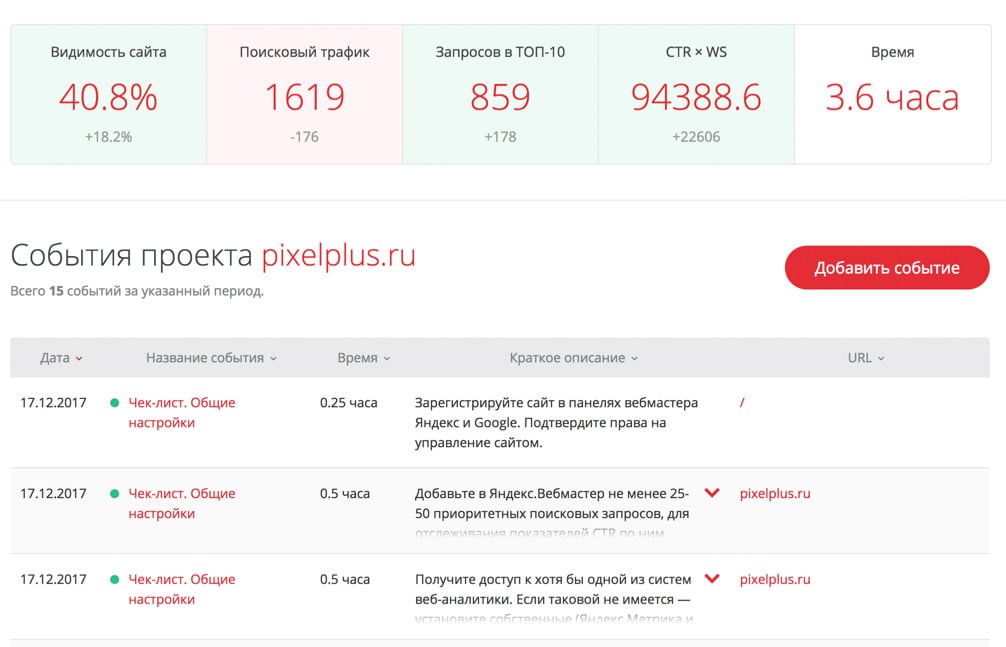Sort the table by the Время column header

pos(364,358)
